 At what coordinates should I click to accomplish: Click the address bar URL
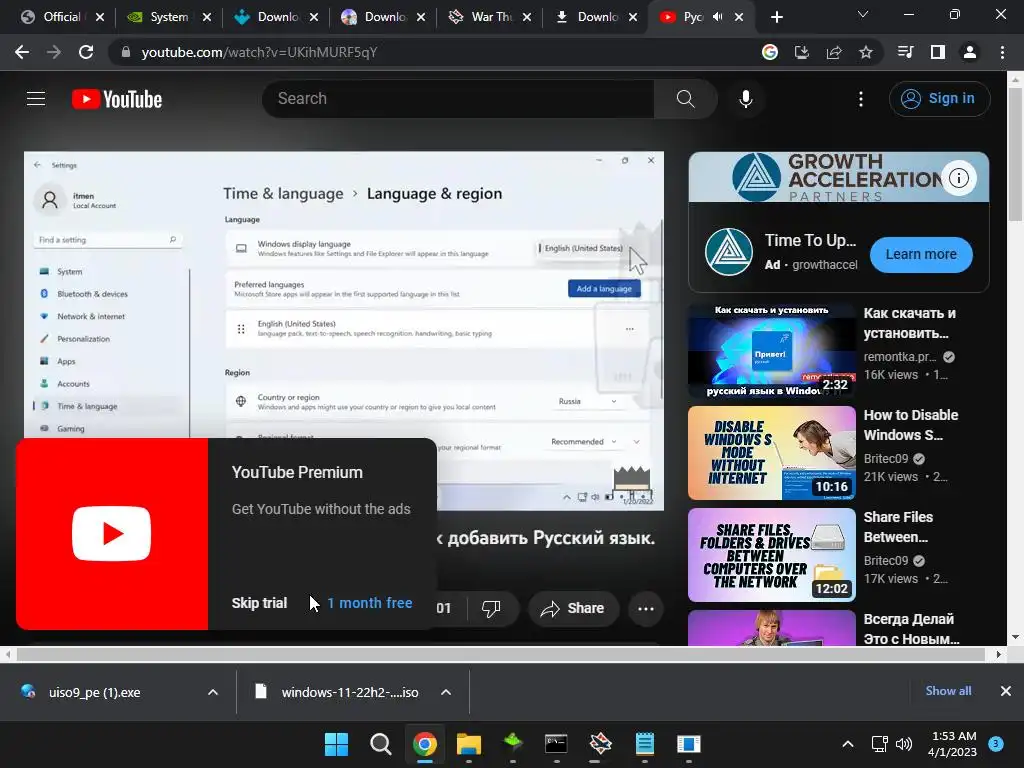[259, 52]
